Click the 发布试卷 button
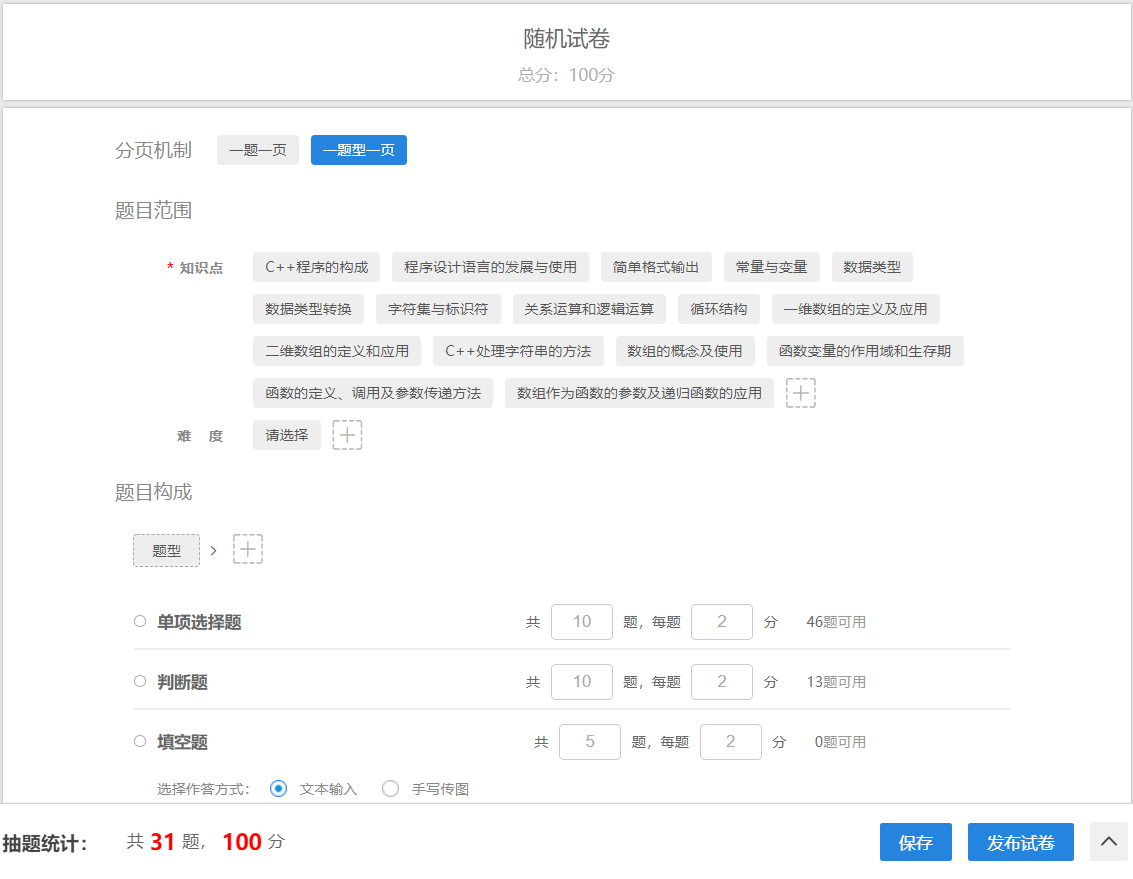Viewport: 1133px width, 879px height. [x=1020, y=842]
